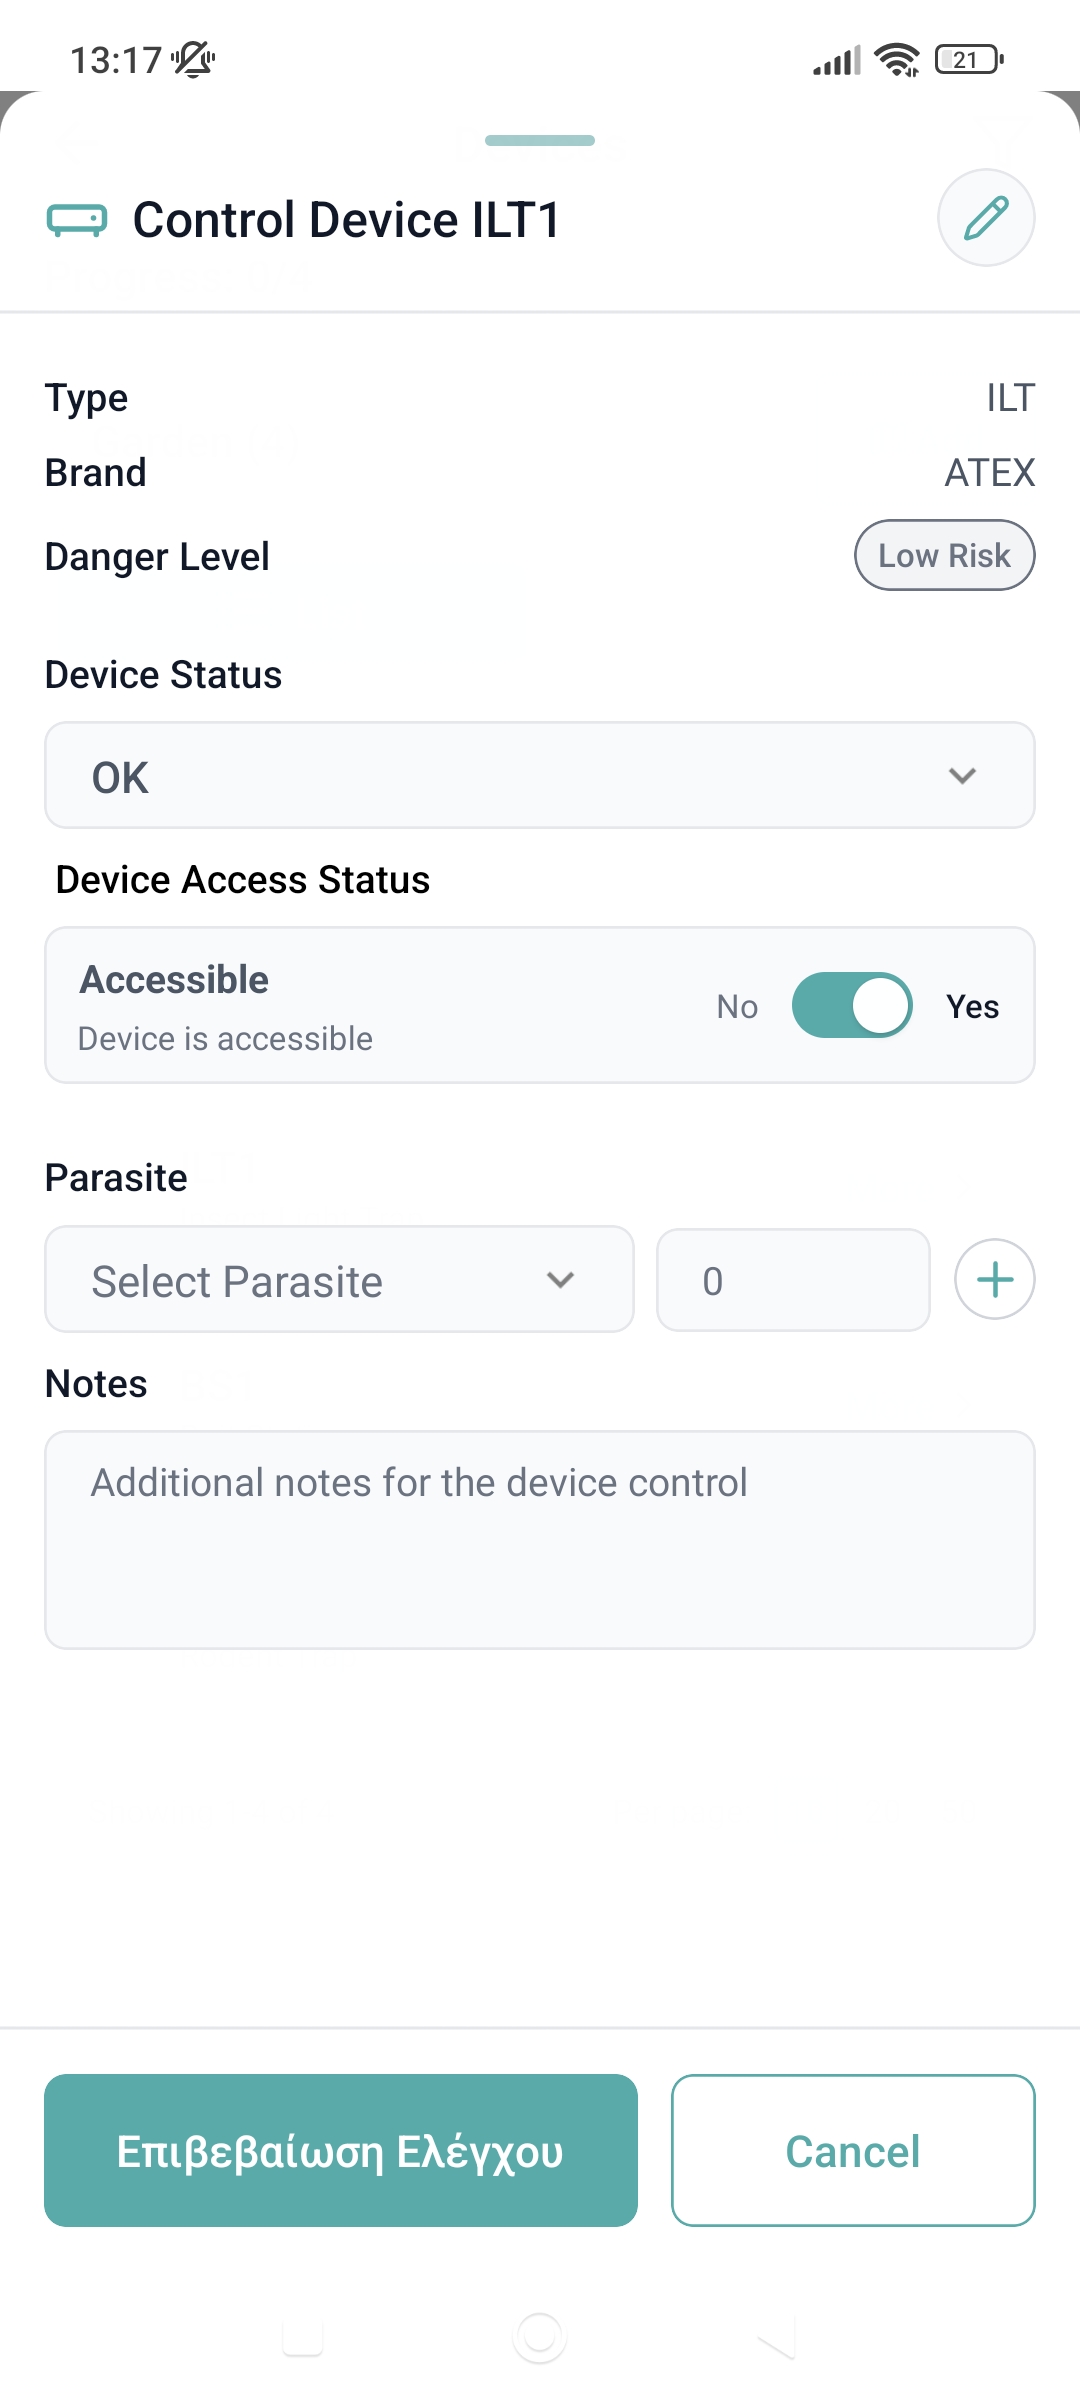
Task: Select the 'Yes' accessibility option
Action: [x=972, y=1006]
